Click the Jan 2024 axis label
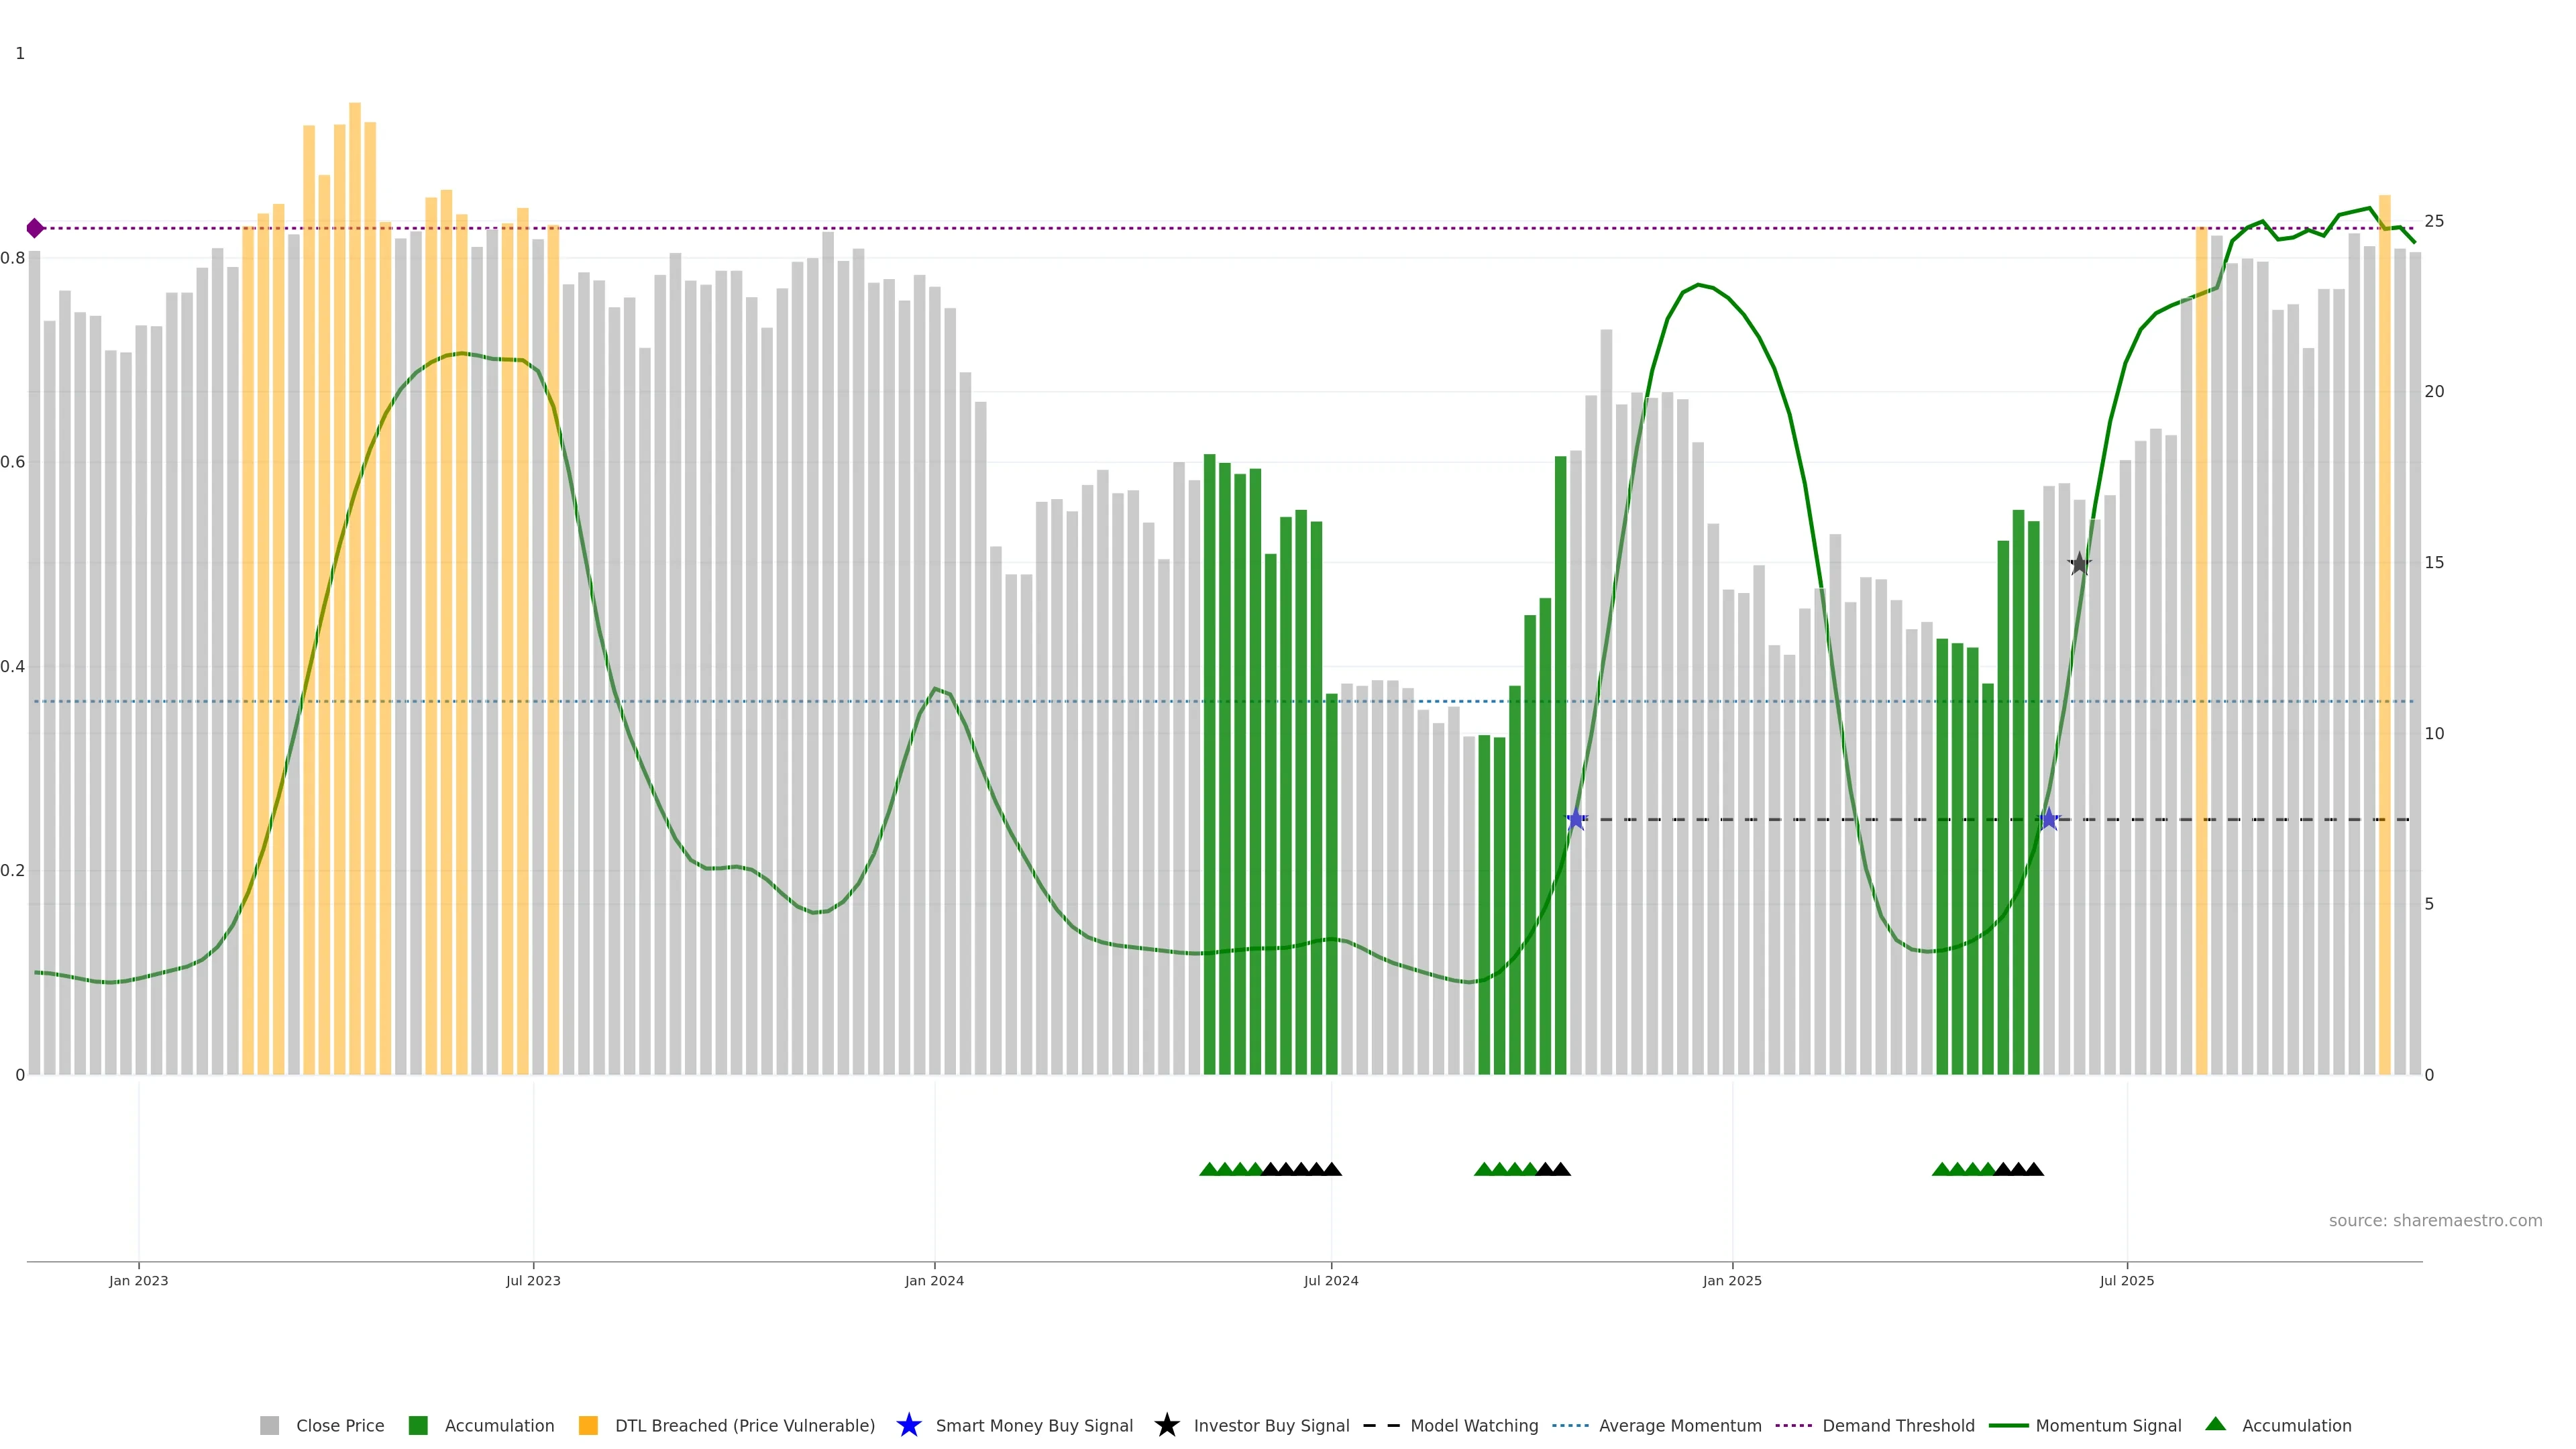This screenshot has width=2576, height=1449. 934,1280
